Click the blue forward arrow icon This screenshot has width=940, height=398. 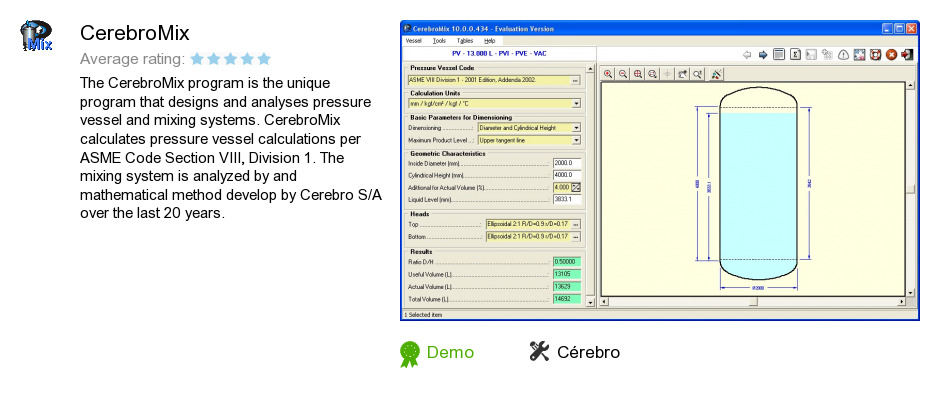763,55
